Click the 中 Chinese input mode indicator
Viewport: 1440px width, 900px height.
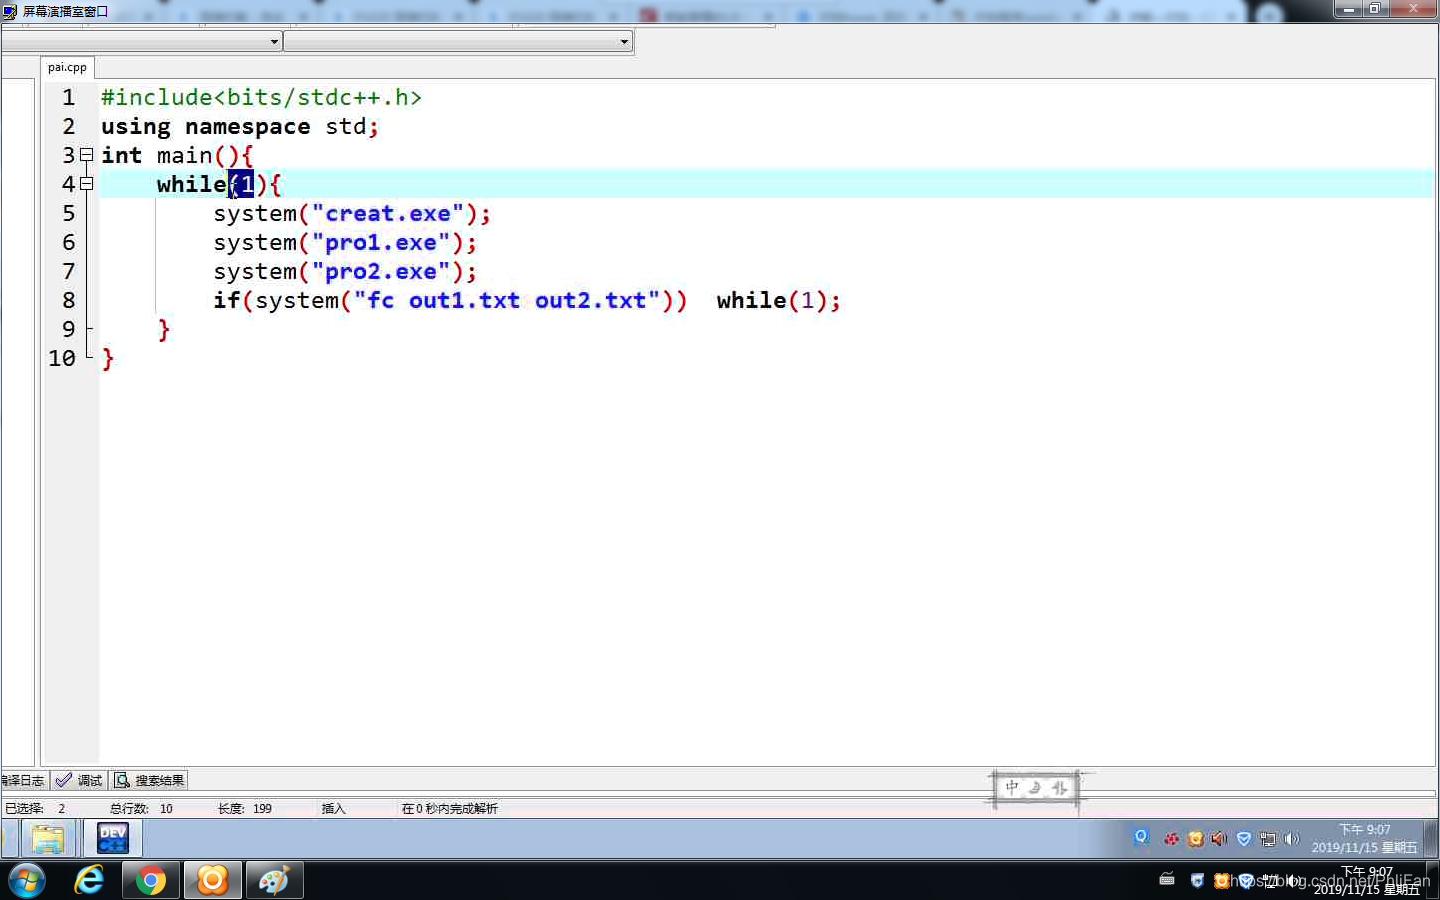1012,788
